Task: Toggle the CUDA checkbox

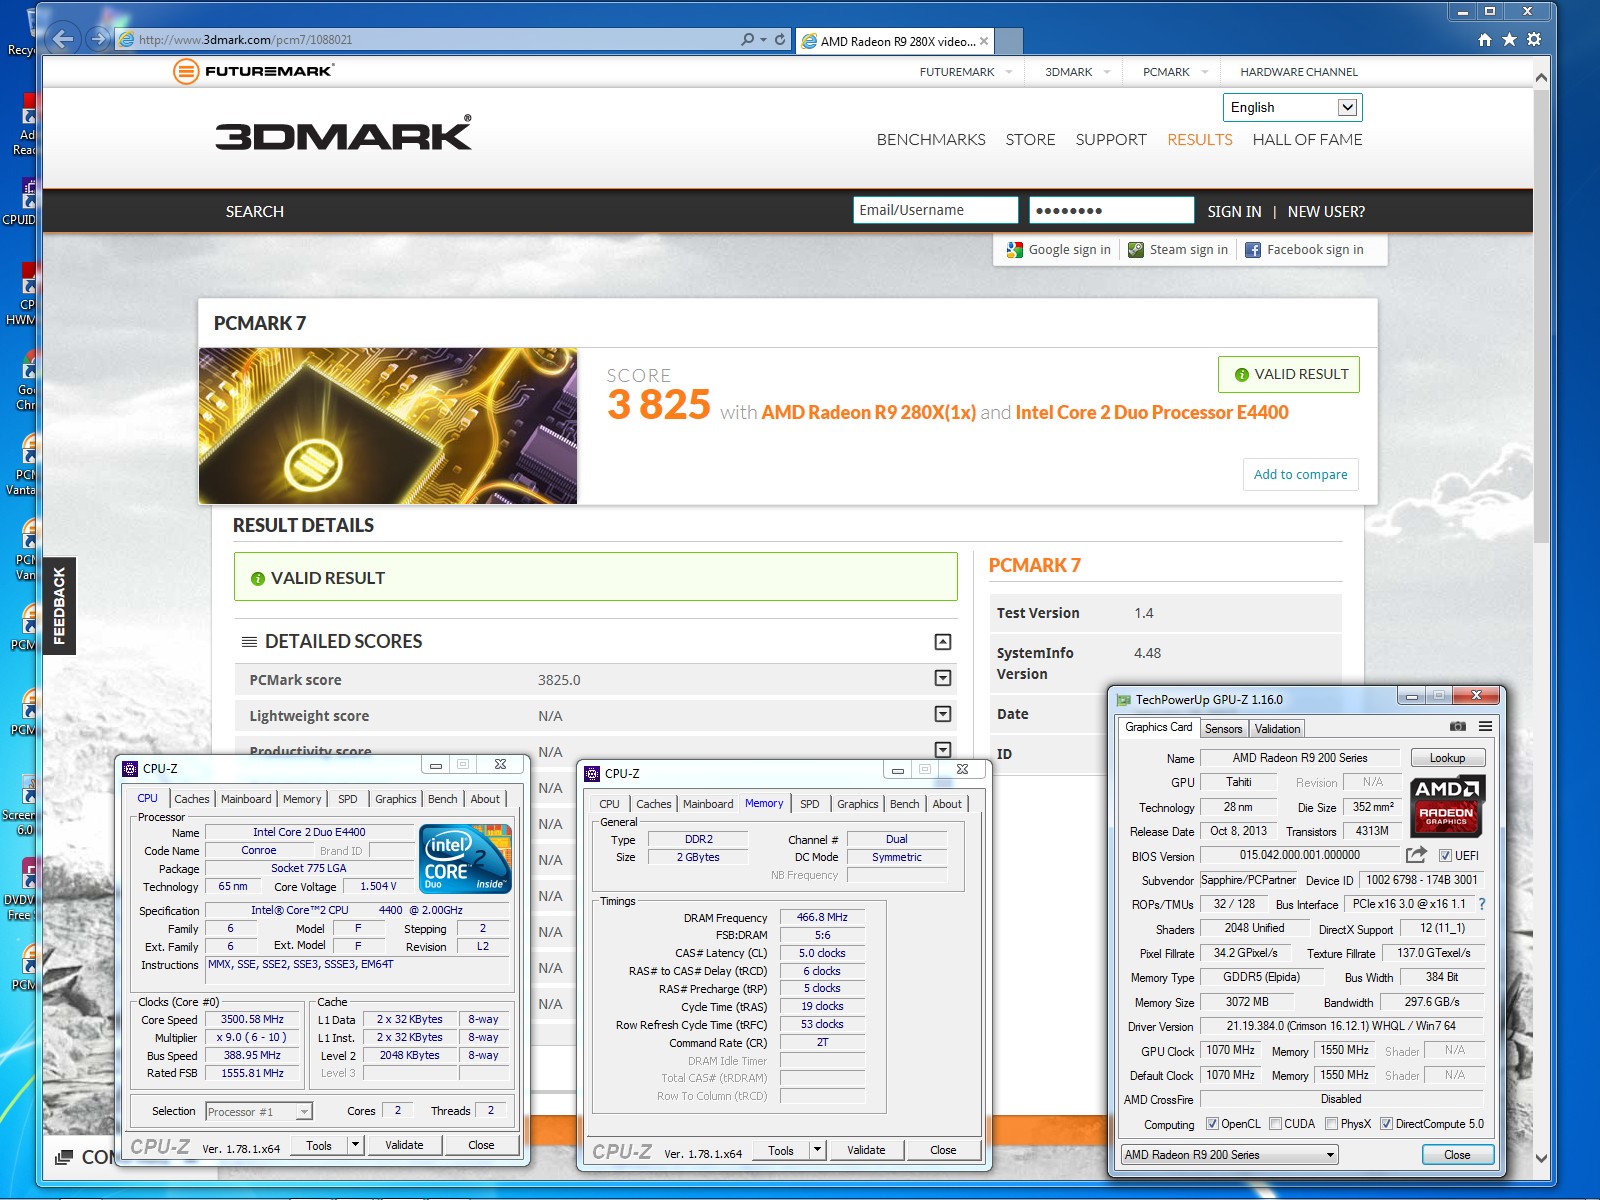Action: click(x=1275, y=1124)
